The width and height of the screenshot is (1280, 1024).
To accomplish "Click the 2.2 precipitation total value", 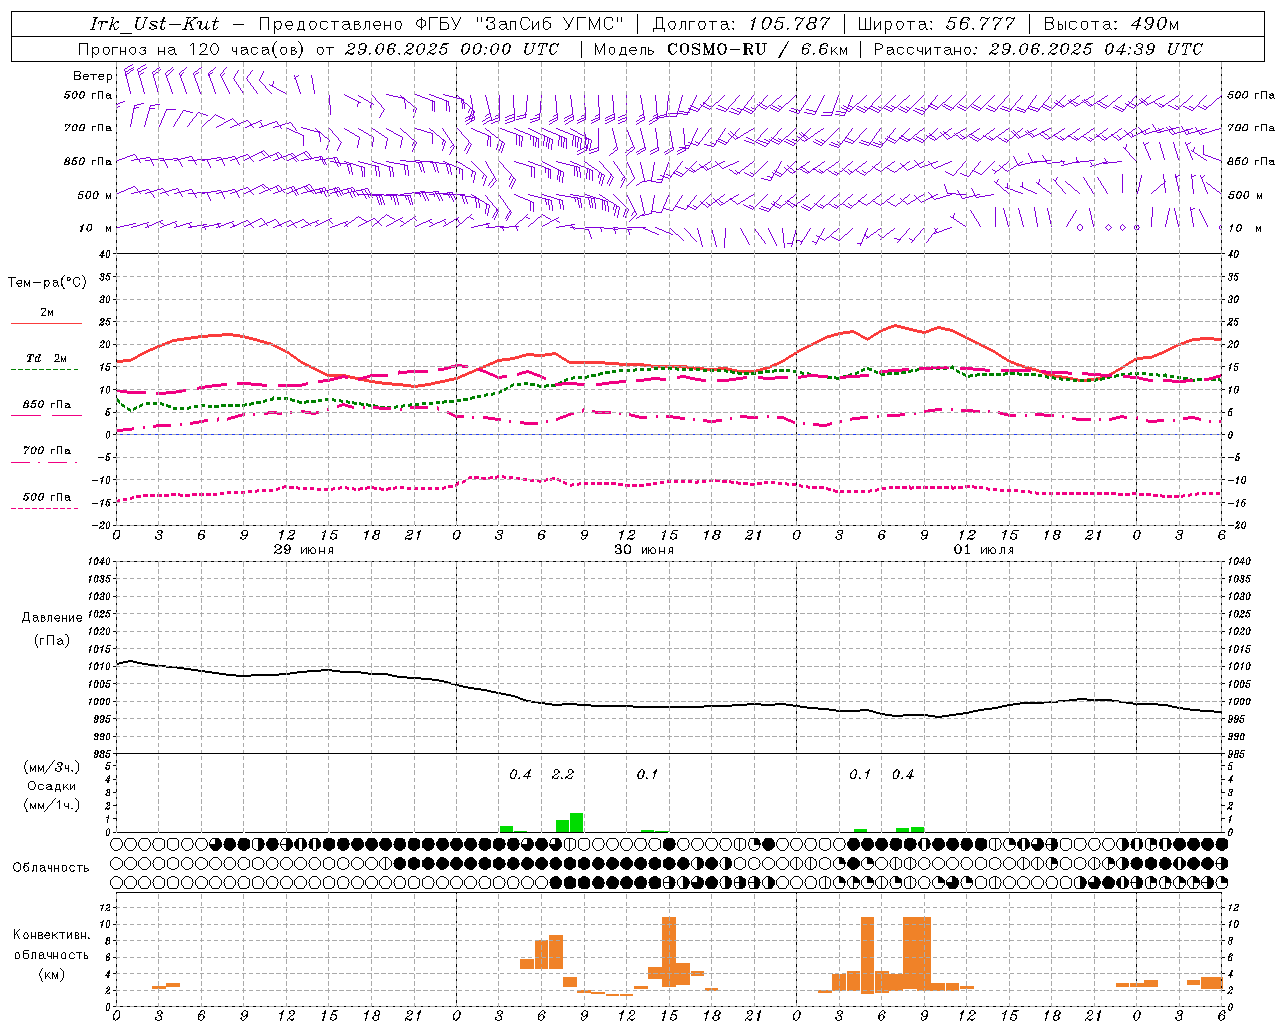I will [563, 774].
